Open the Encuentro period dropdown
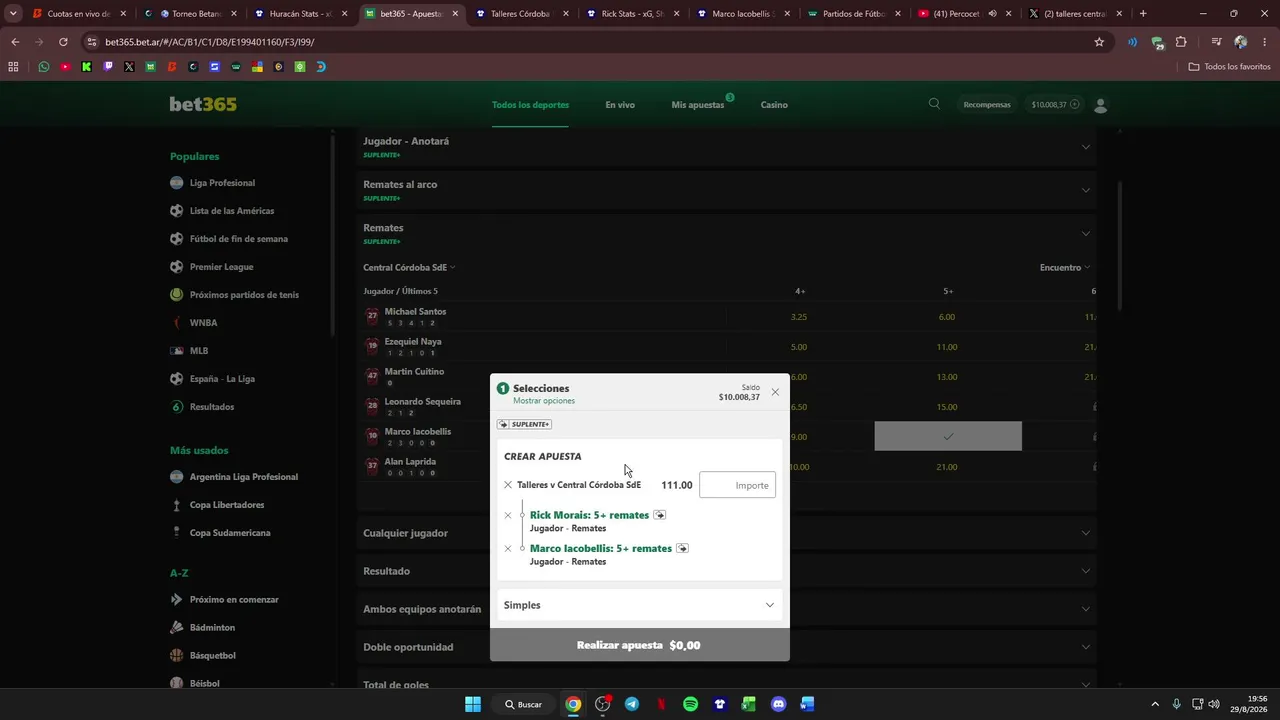1280x720 pixels. click(x=1064, y=267)
